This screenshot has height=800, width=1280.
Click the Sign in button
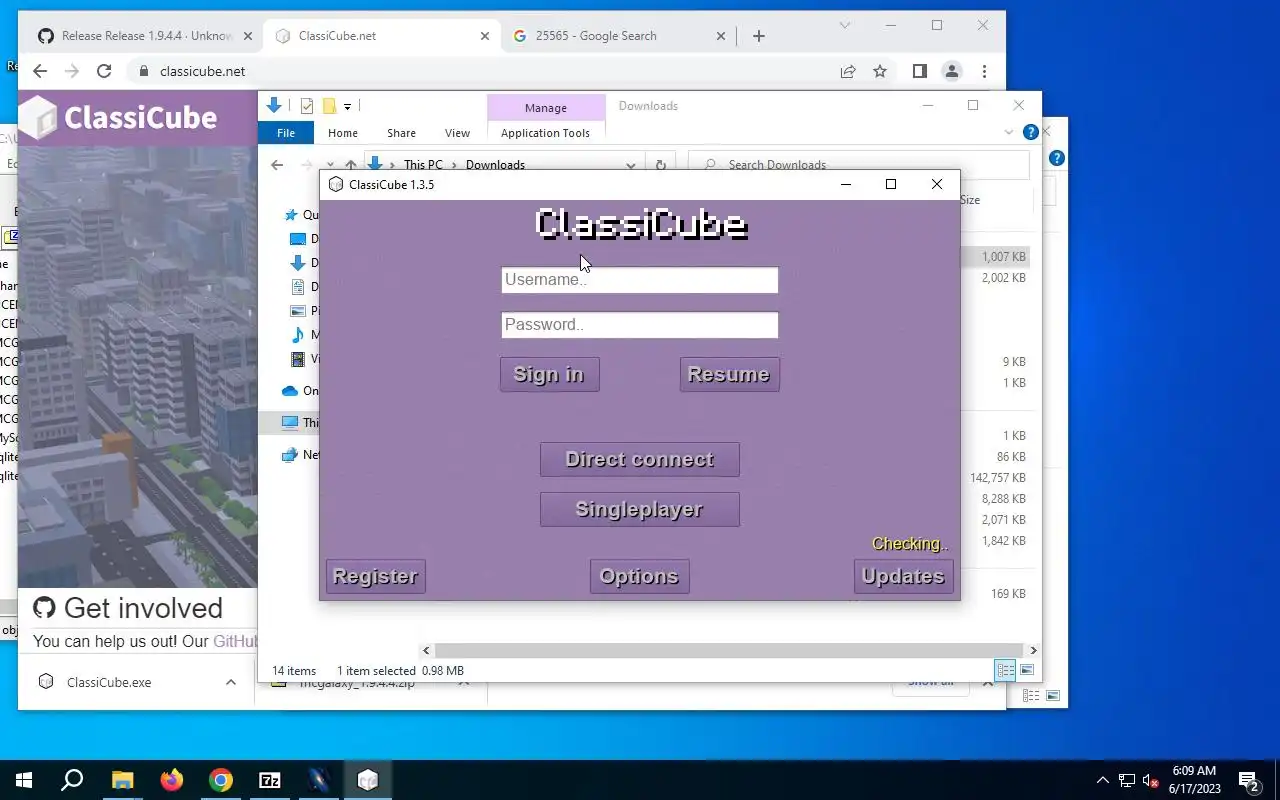[x=549, y=374]
